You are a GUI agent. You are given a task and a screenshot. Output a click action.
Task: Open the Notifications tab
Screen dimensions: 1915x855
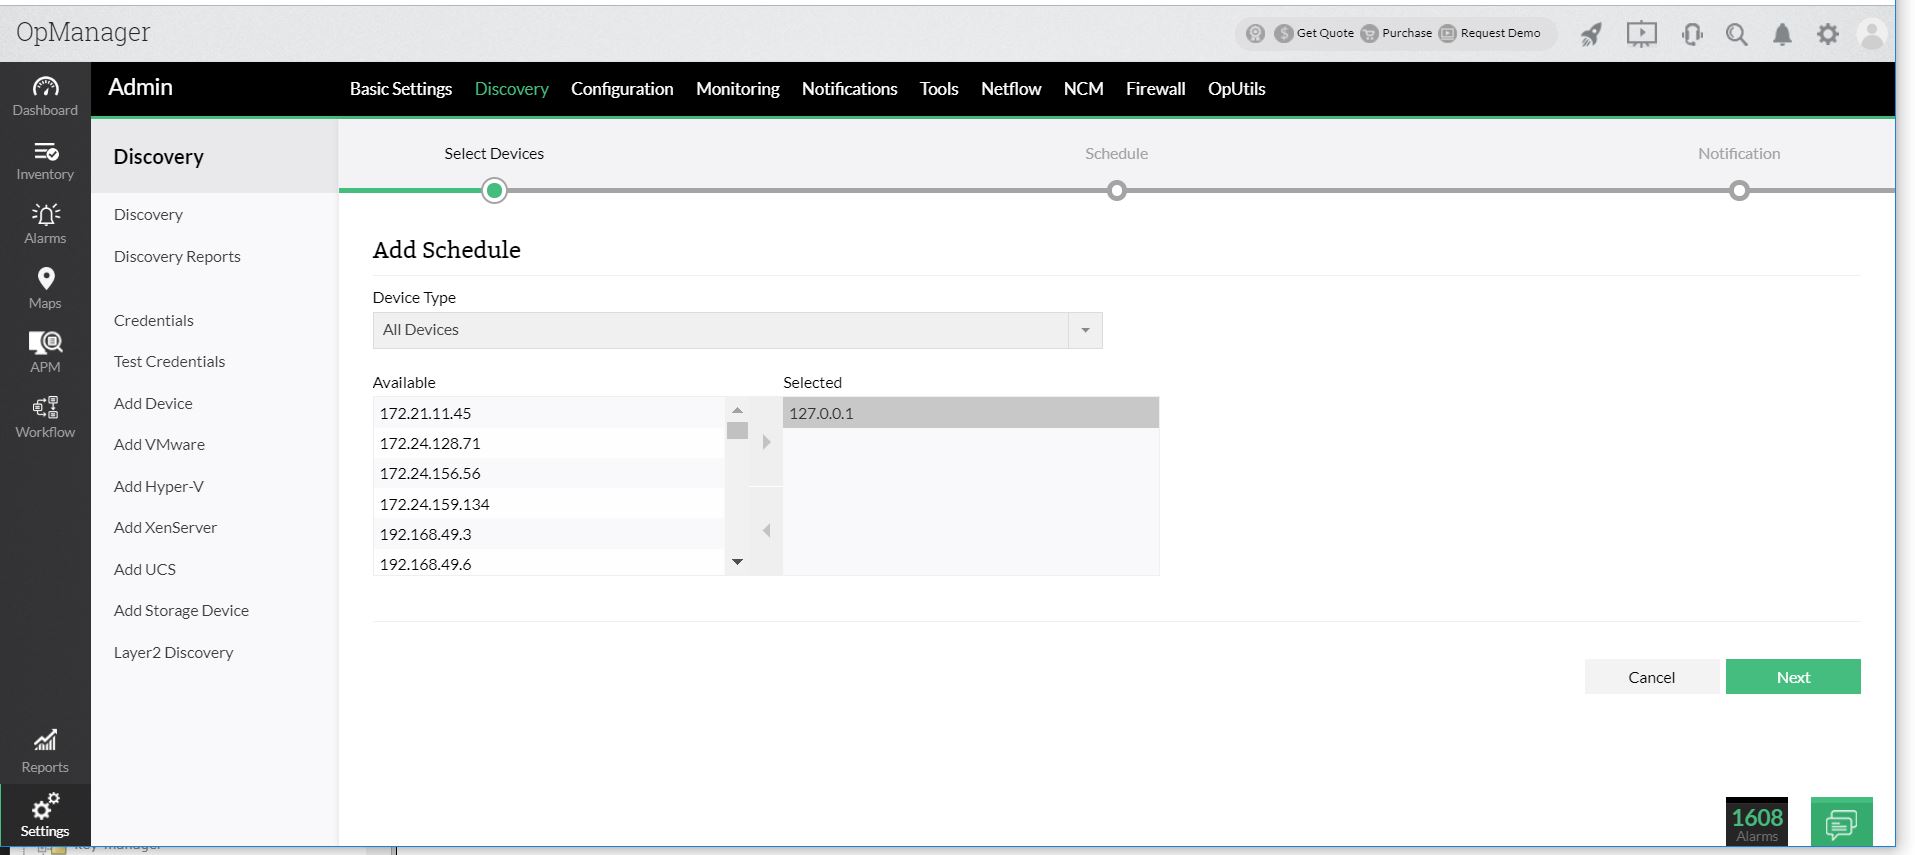[x=850, y=89]
